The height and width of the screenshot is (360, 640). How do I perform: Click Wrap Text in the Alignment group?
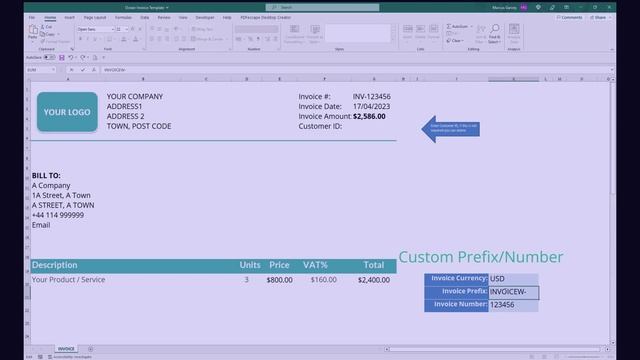[202, 29]
